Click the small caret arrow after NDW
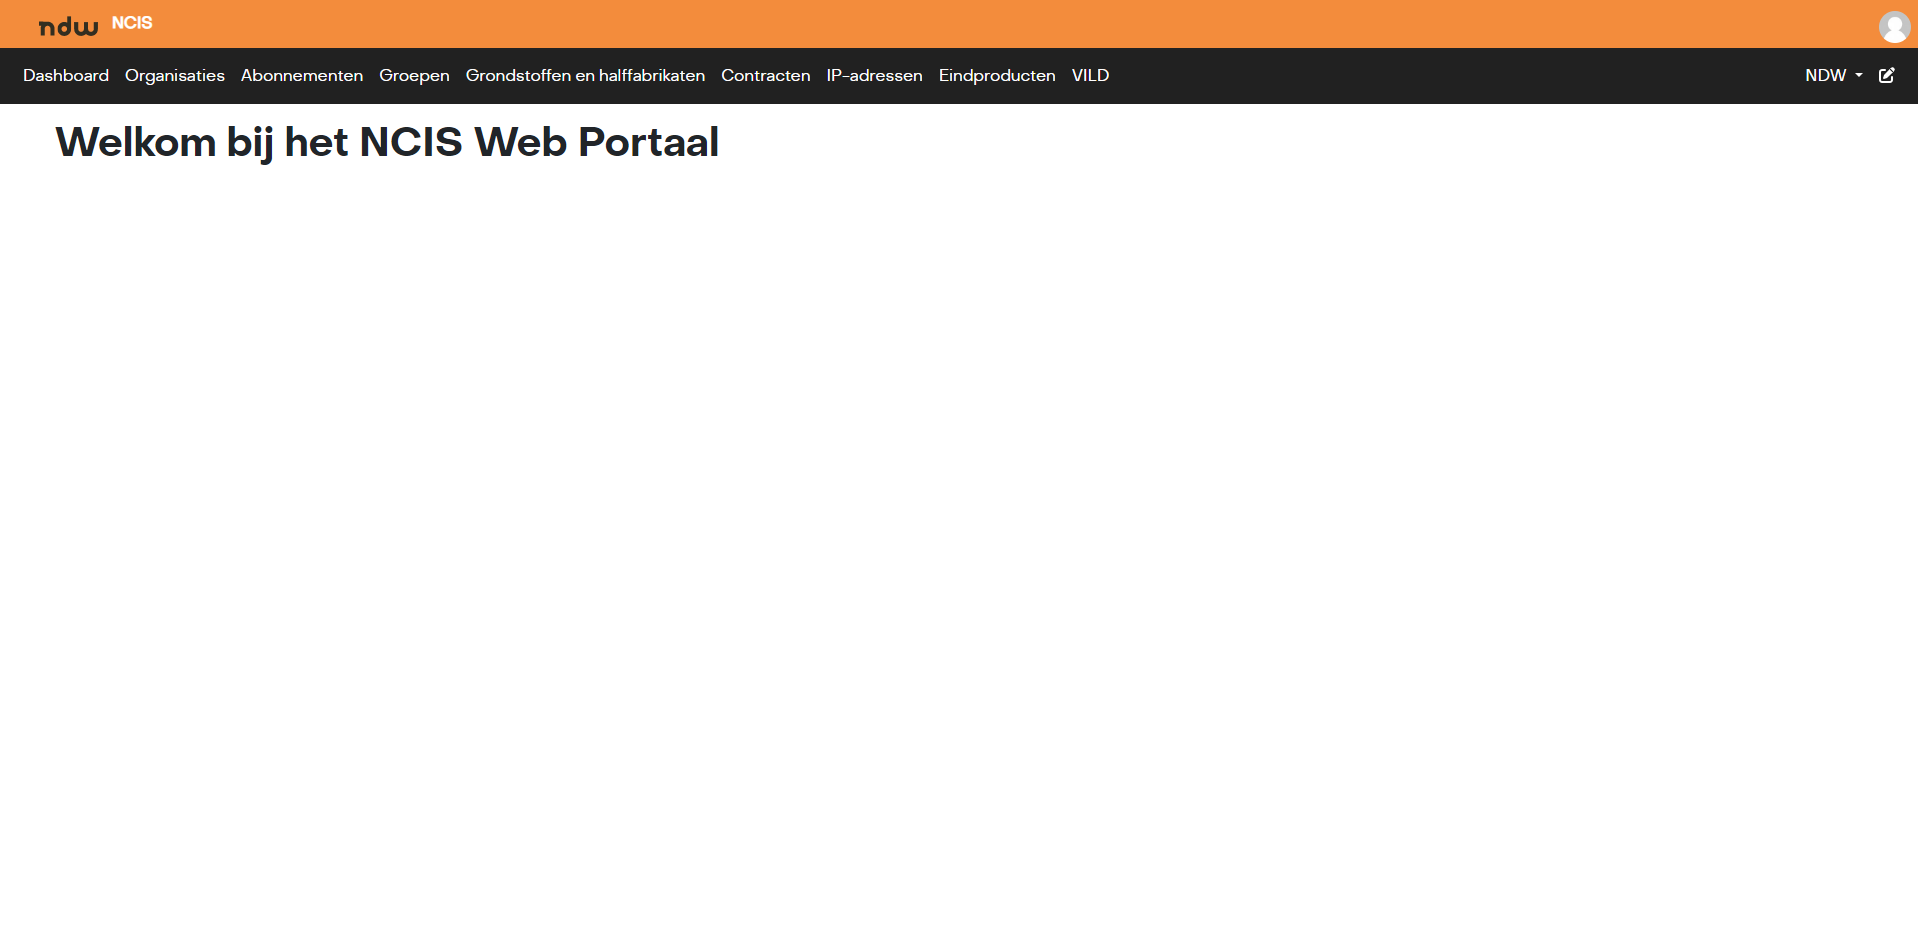The width and height of the screenshot is (1918, 936). click(1859, 76)
